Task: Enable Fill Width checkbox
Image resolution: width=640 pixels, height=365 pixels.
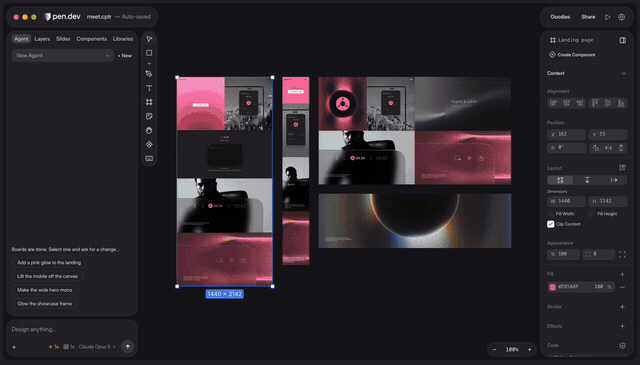Action: click(x=551, y=214)
